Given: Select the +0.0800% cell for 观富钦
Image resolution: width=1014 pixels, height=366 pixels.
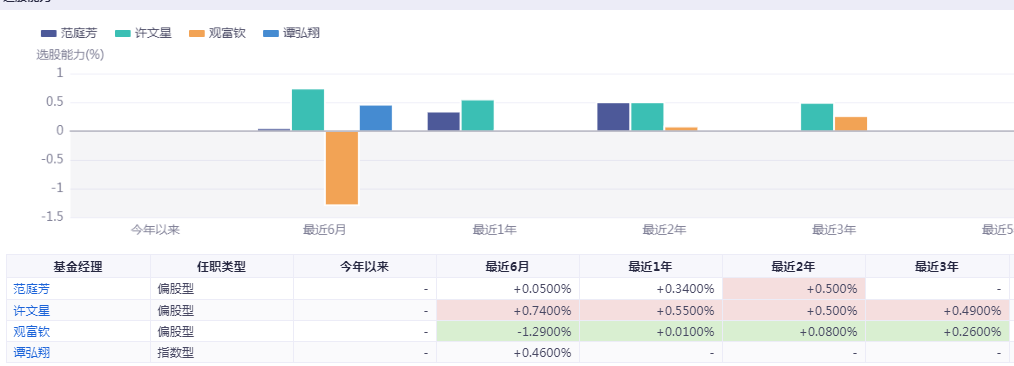Looking at the screenshot, I should tap(793, 332).
